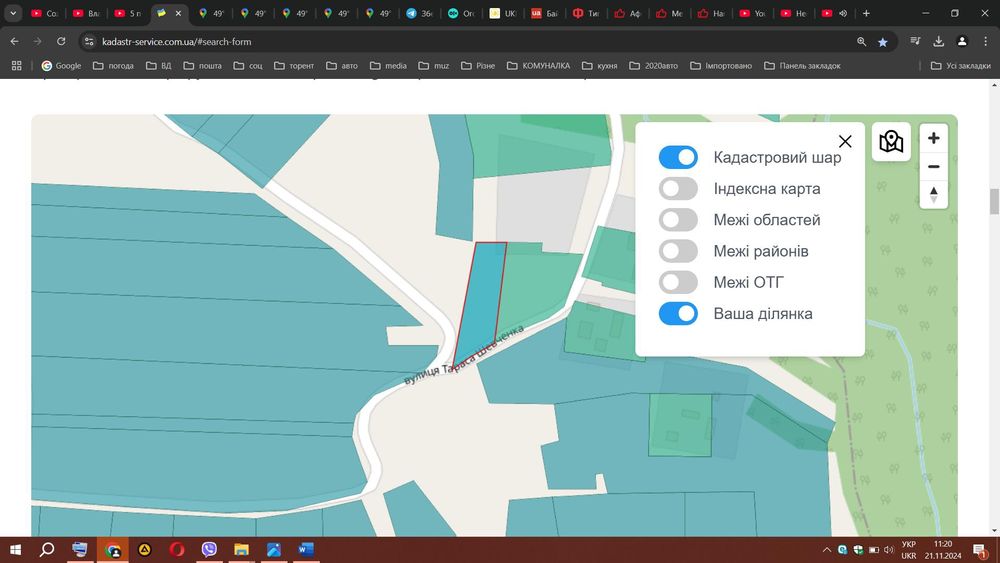Turn off Ваша ділянка toggle
The height and width of the screenshot is (563, 1000).
tap(678, 314)
